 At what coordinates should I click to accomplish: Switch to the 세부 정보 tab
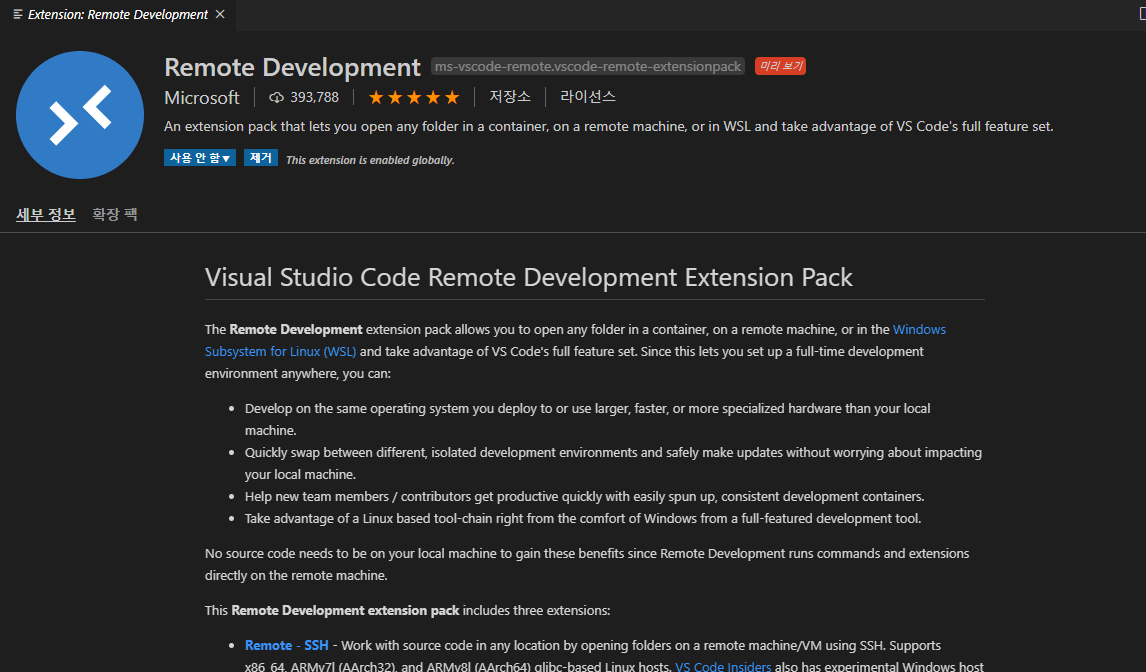click(46, 214)
